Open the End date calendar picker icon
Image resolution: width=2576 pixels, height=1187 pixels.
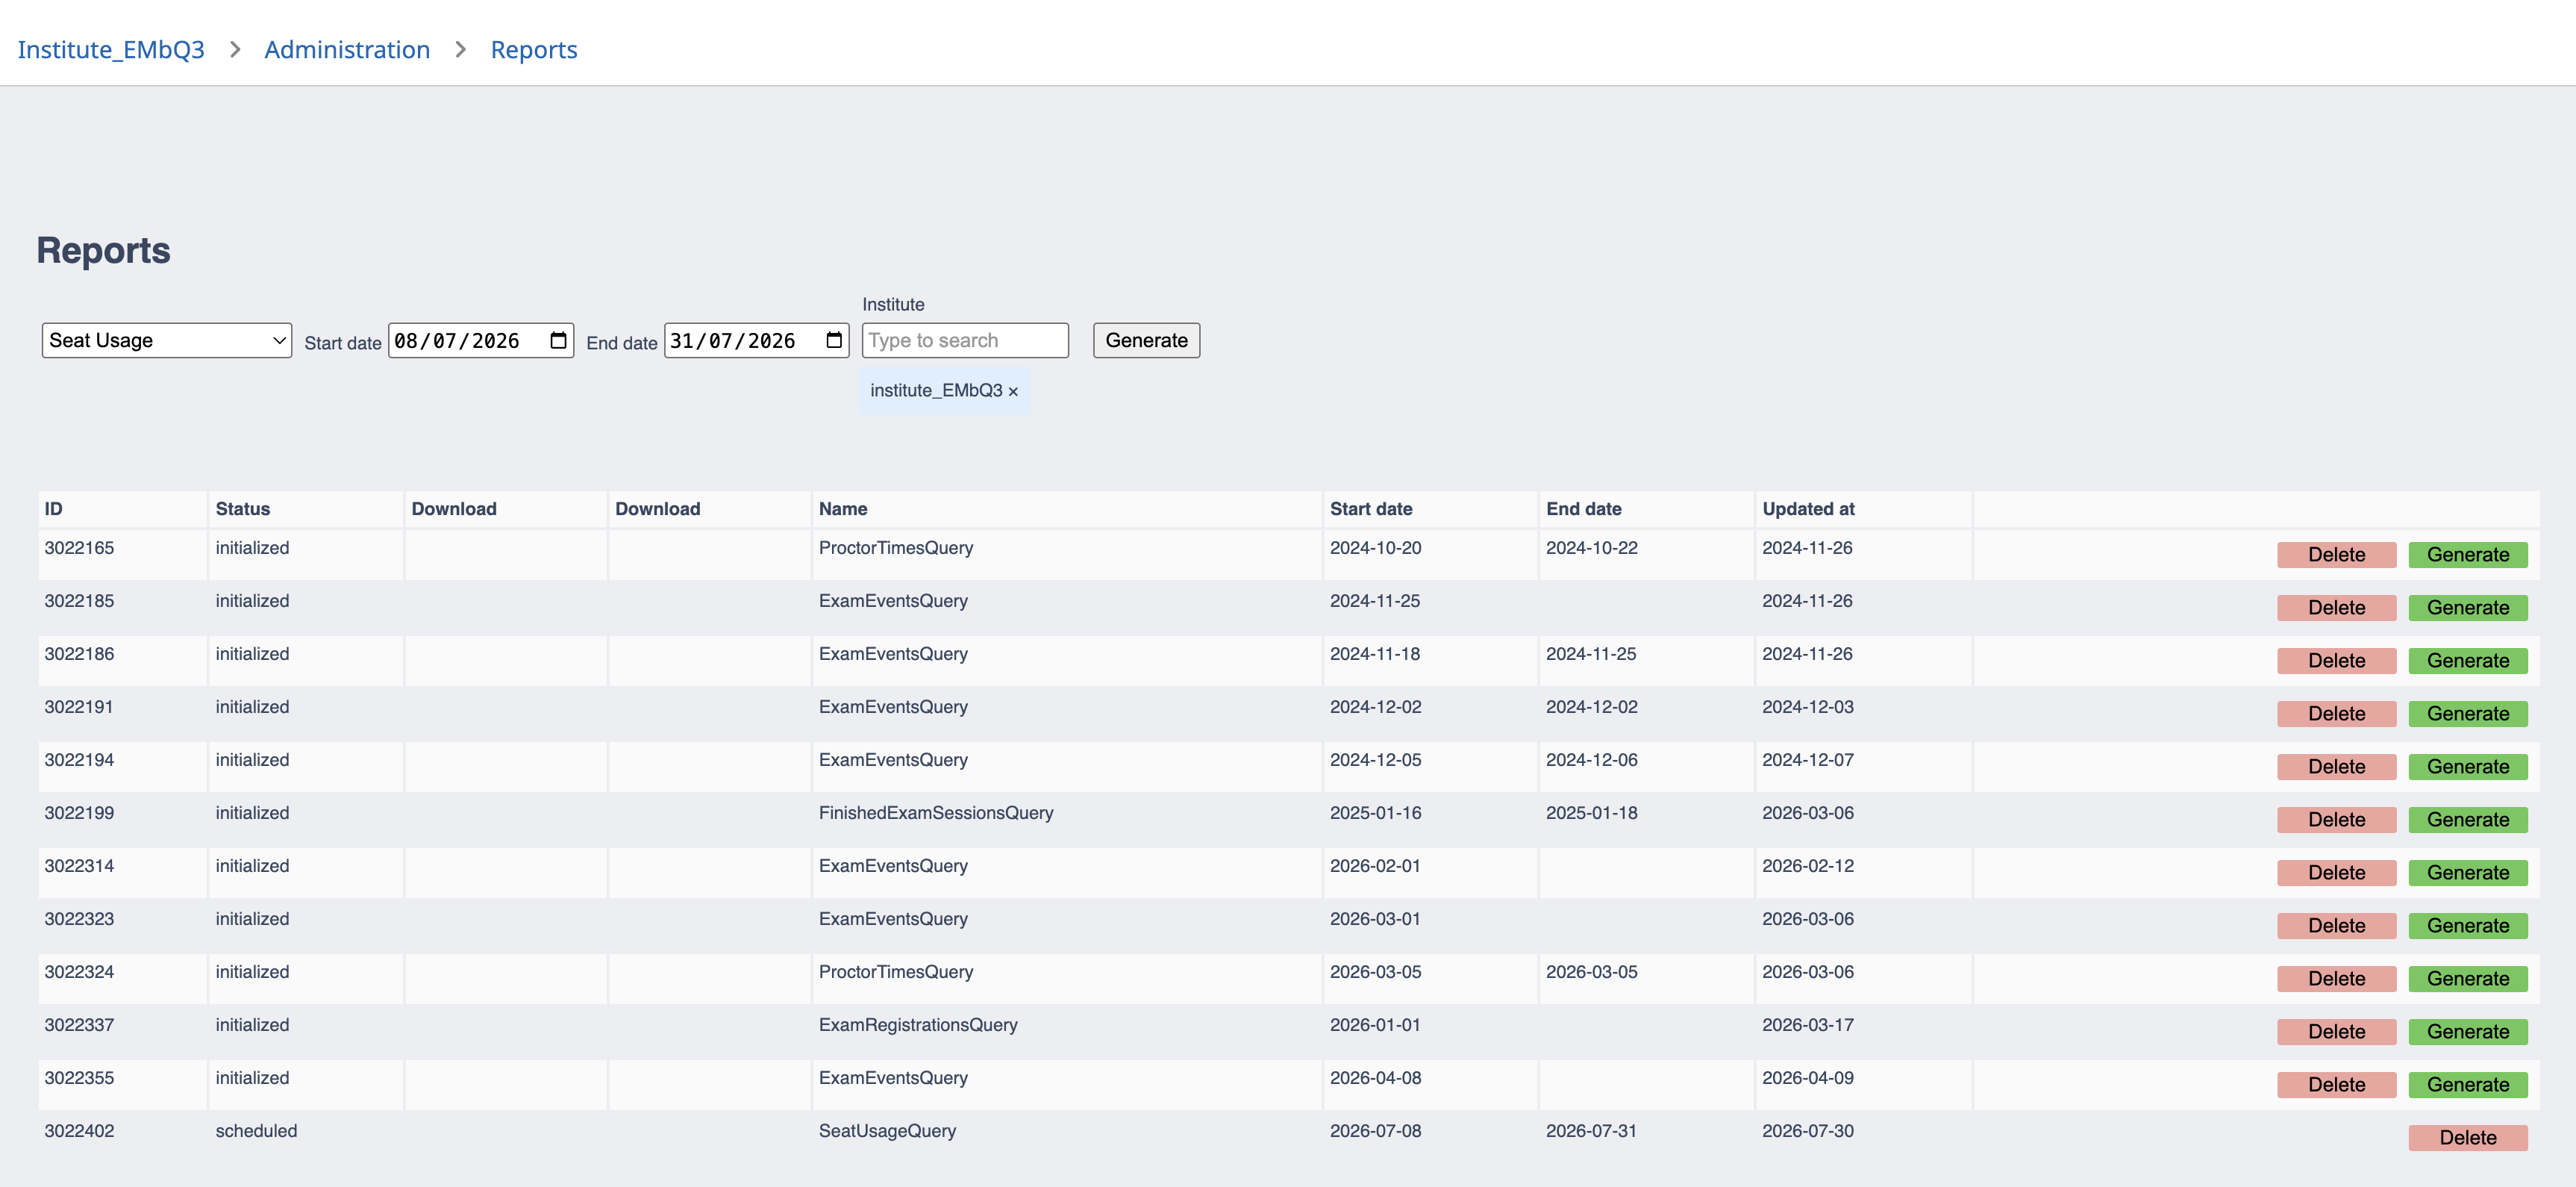(834, 340)
